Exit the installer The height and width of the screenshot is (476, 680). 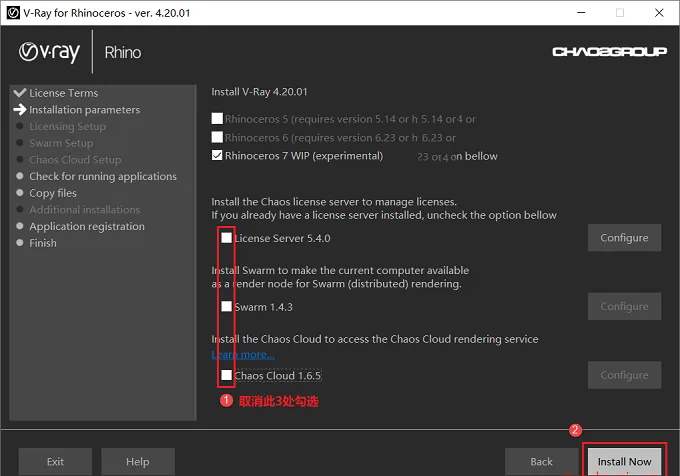tap(55, 461)
